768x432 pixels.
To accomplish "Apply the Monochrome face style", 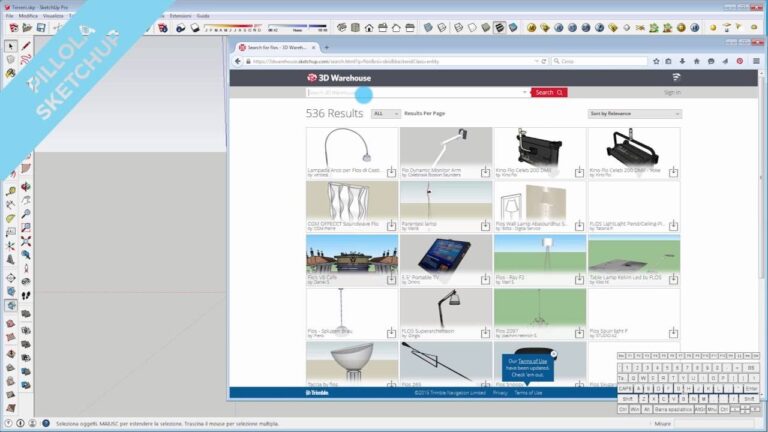I will click(x=513, y=28).
